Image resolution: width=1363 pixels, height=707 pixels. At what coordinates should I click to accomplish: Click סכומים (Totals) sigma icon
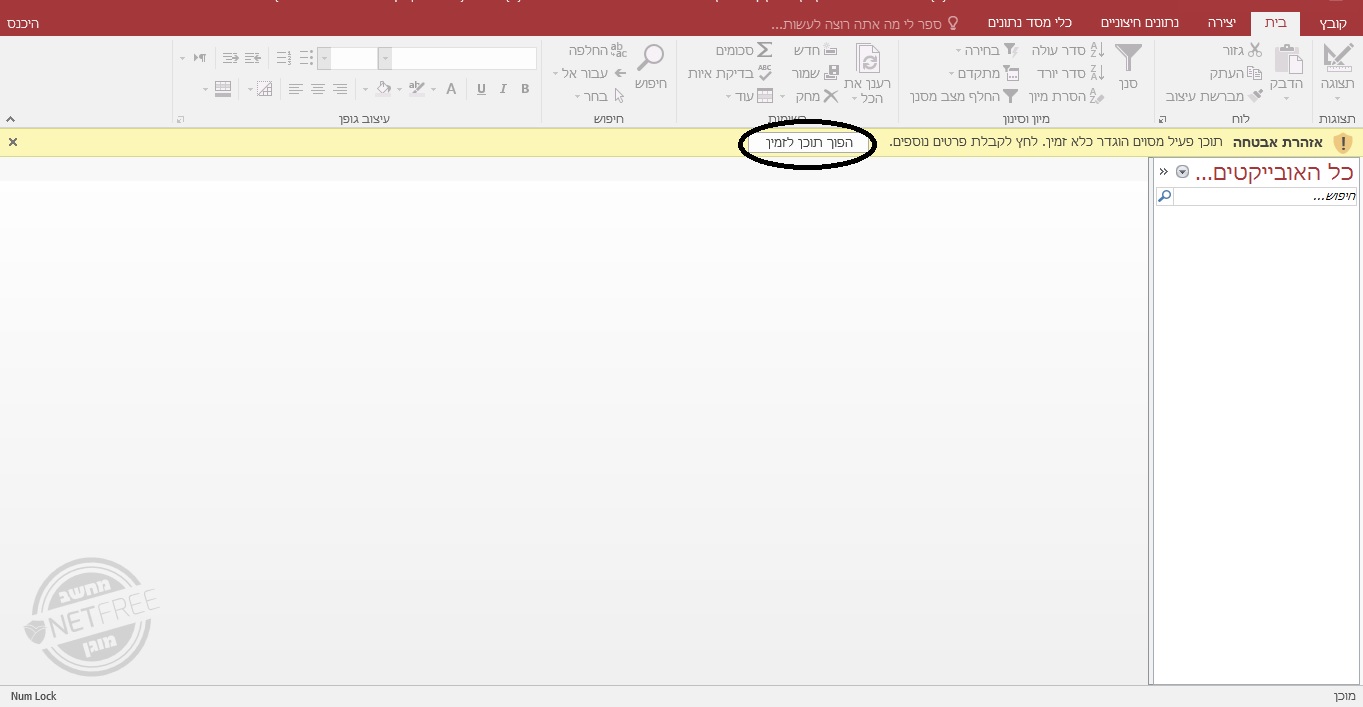(764, 50)
